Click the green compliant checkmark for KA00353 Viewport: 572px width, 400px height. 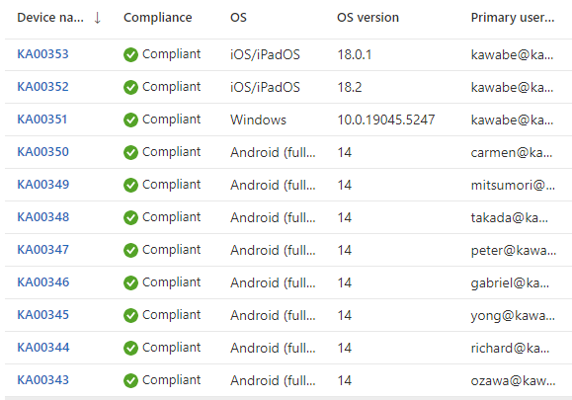point(131,55)
